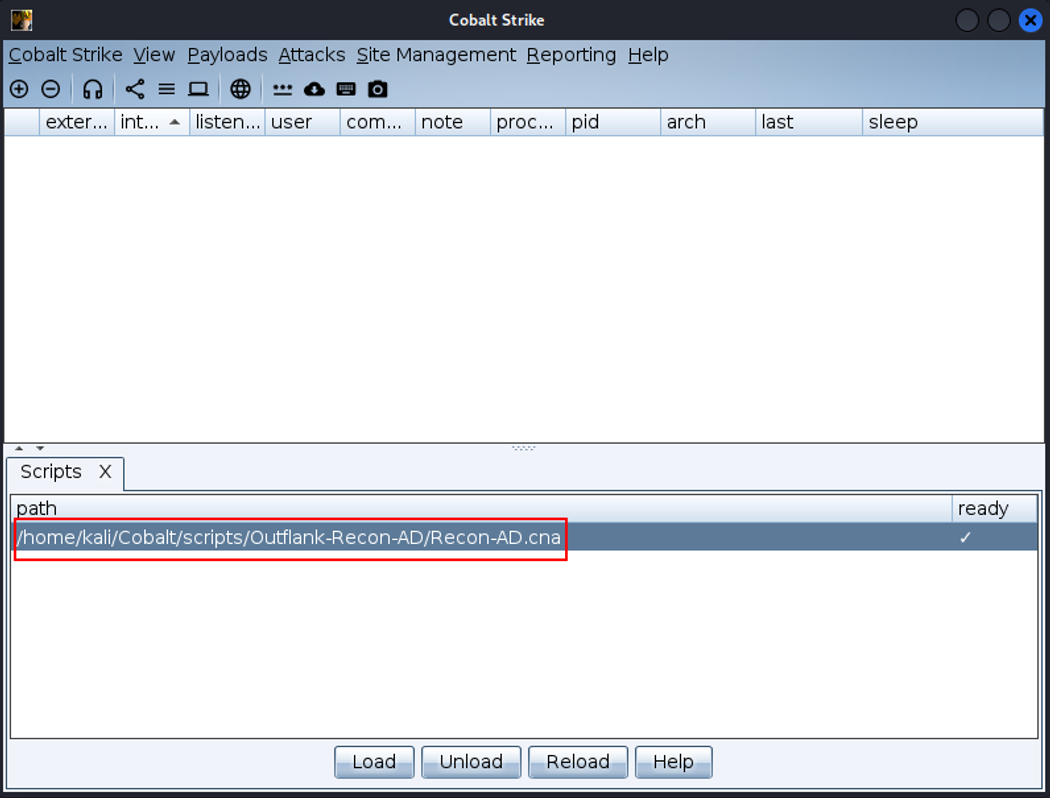Click the Reload button
Viewport: 1050px width, 798px height.
578,762
